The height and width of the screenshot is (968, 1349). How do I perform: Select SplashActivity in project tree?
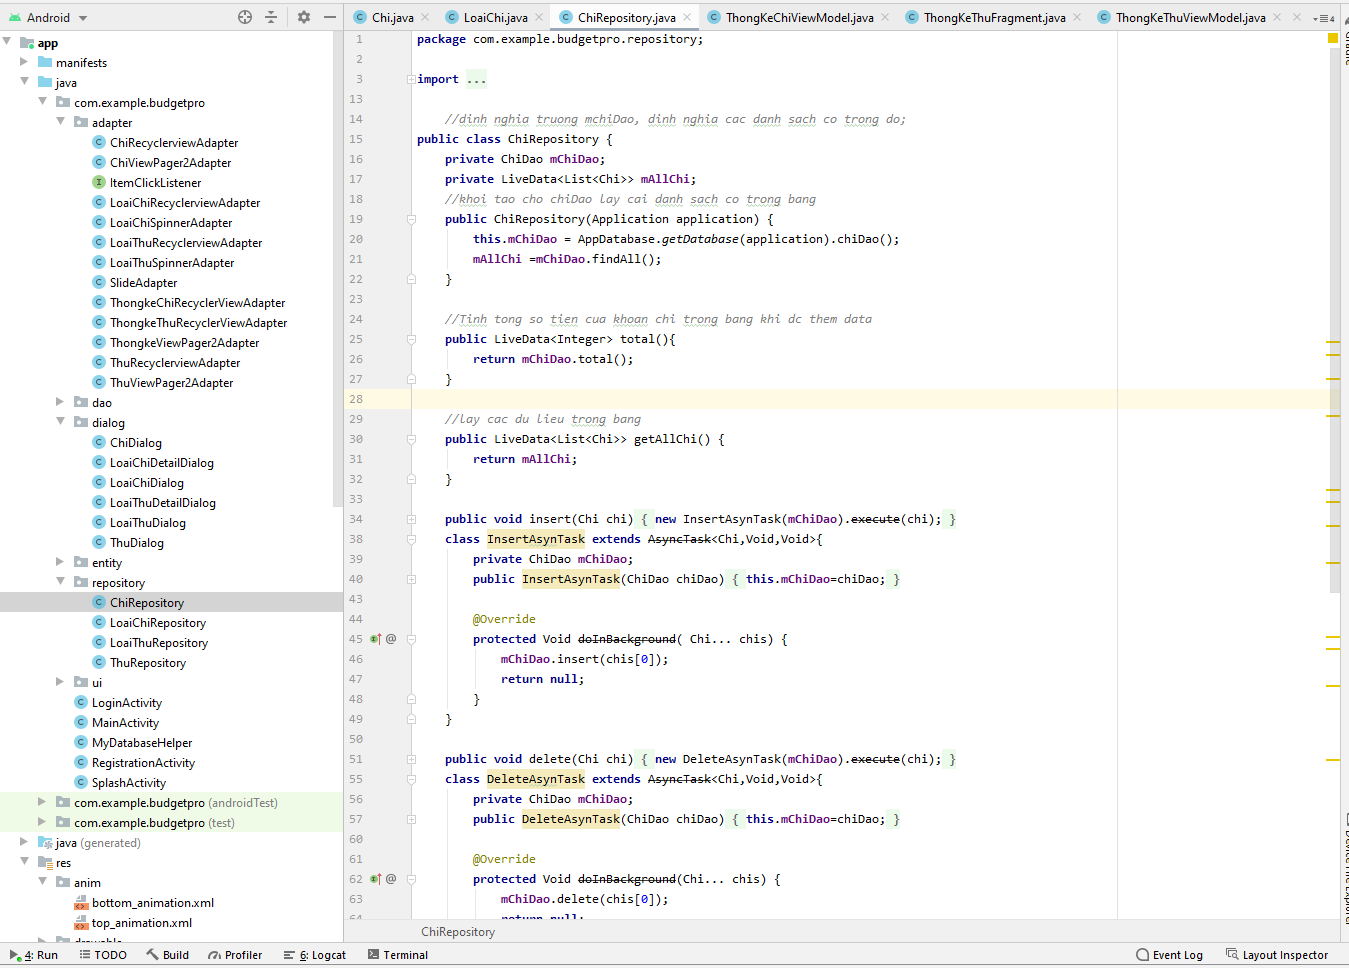(128, 783)
